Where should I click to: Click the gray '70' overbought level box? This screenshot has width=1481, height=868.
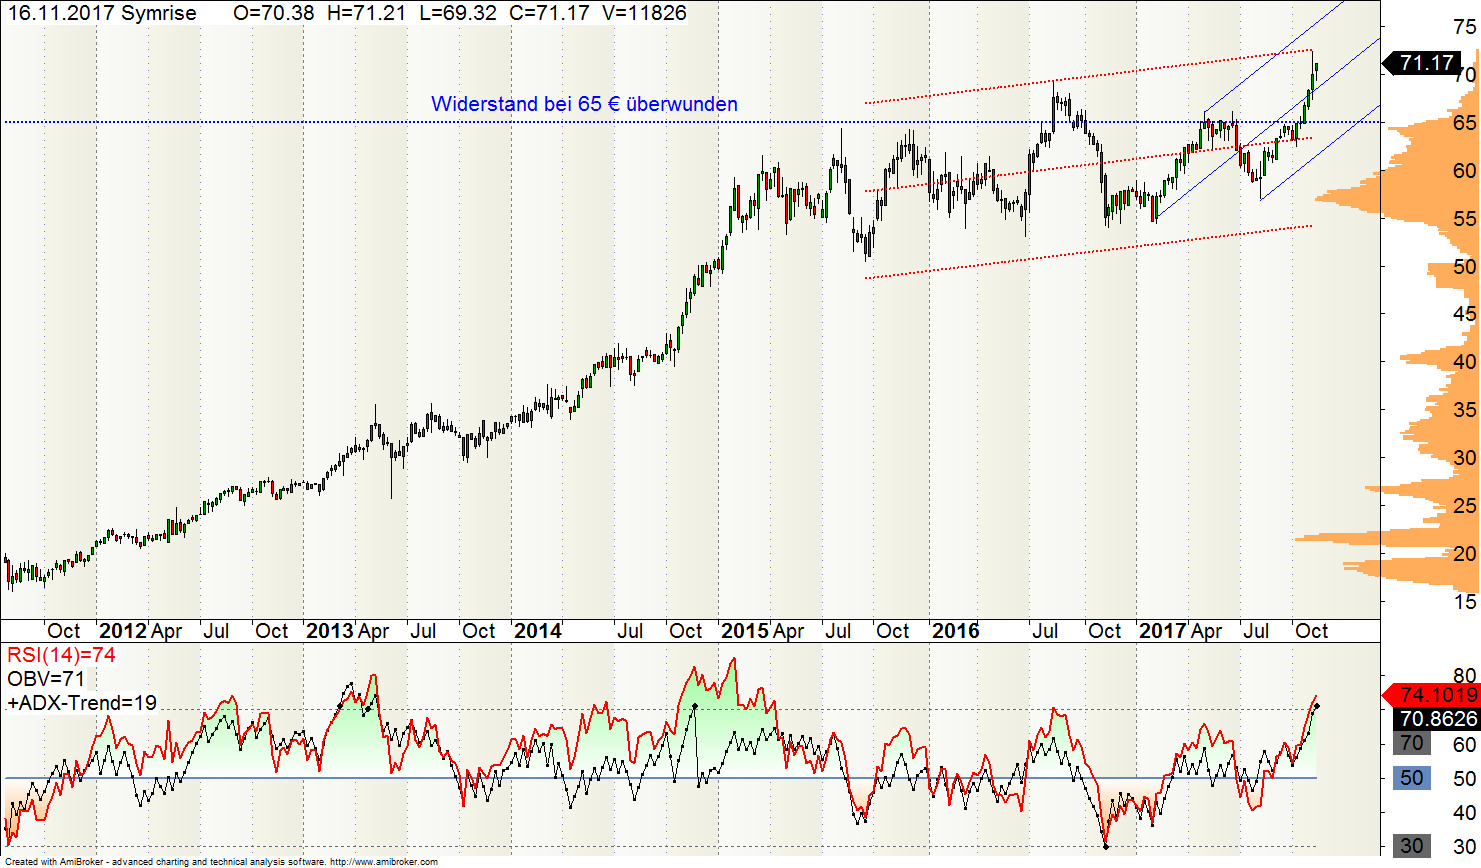coord(1412,743)
